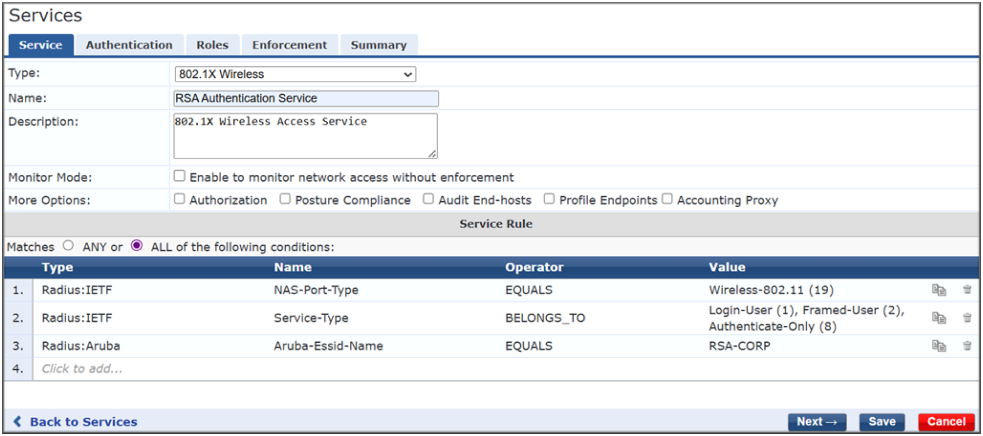
Task: Click to add a new rule row
Action: click(x=80, y=368)
